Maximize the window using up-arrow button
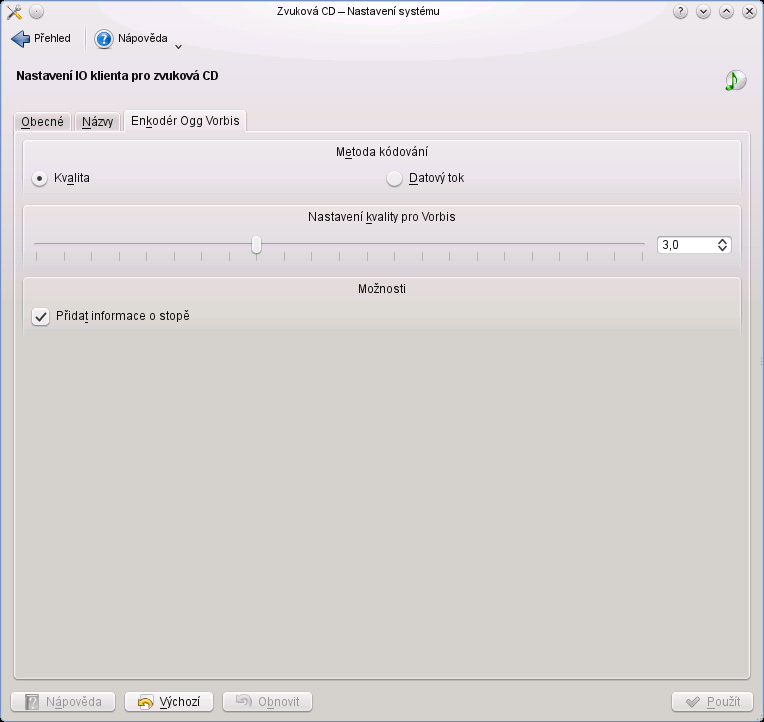 [x=726, y=11]
